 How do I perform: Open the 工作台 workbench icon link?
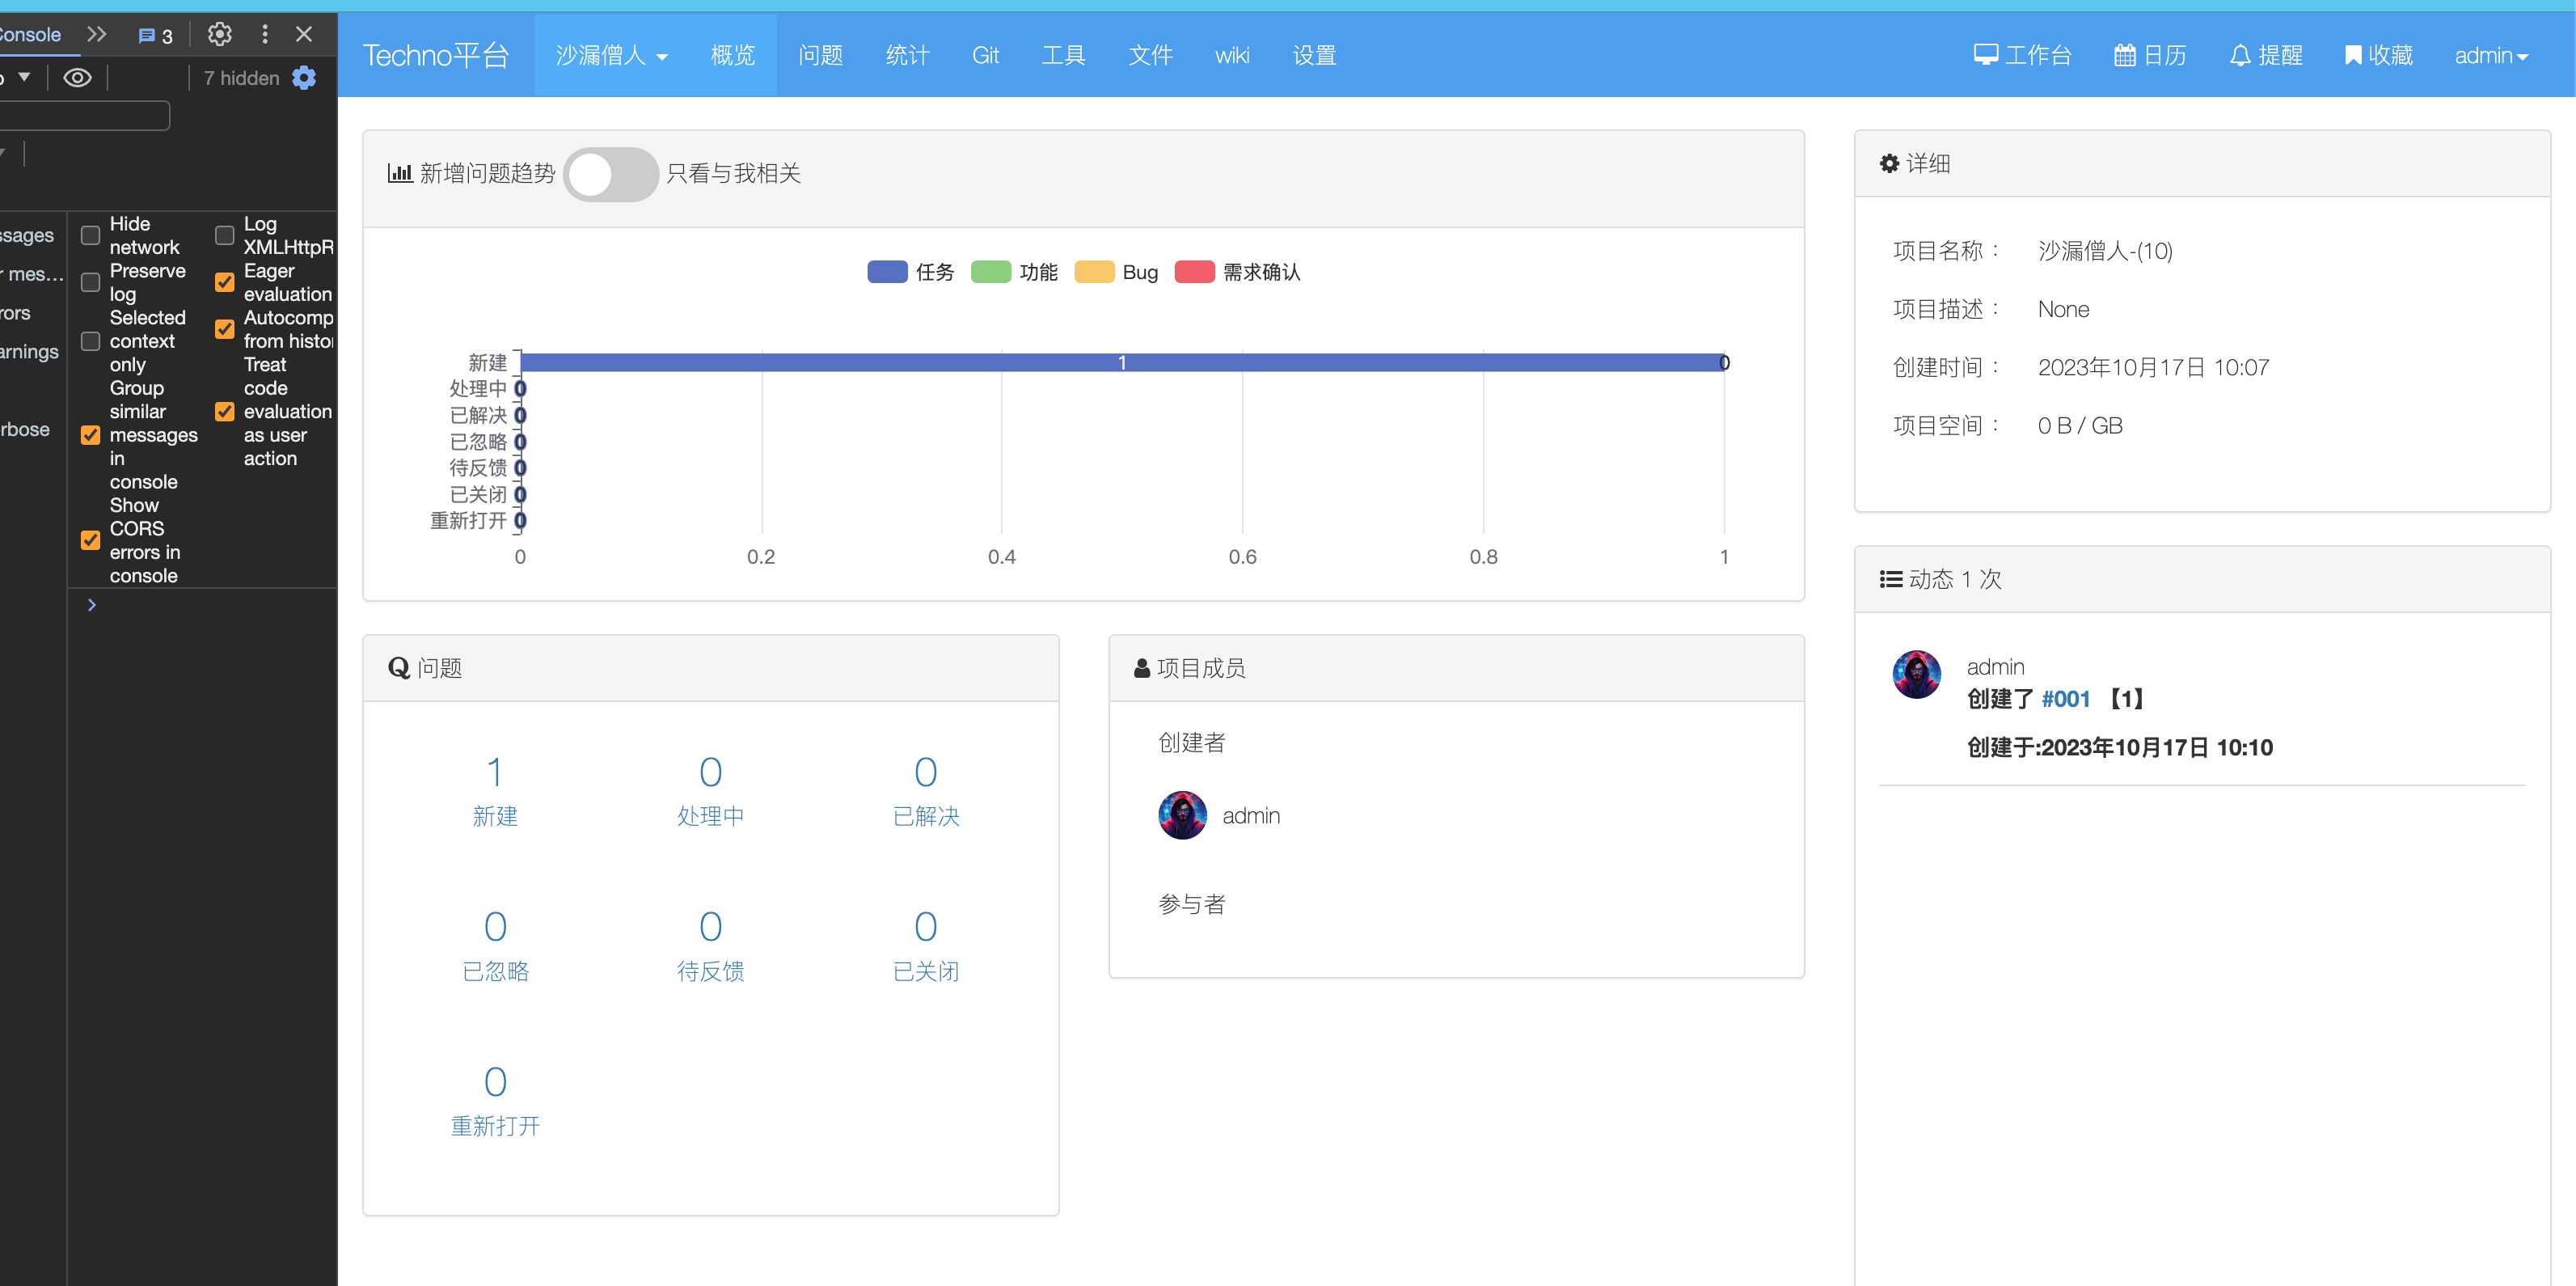coord(1985,55)
